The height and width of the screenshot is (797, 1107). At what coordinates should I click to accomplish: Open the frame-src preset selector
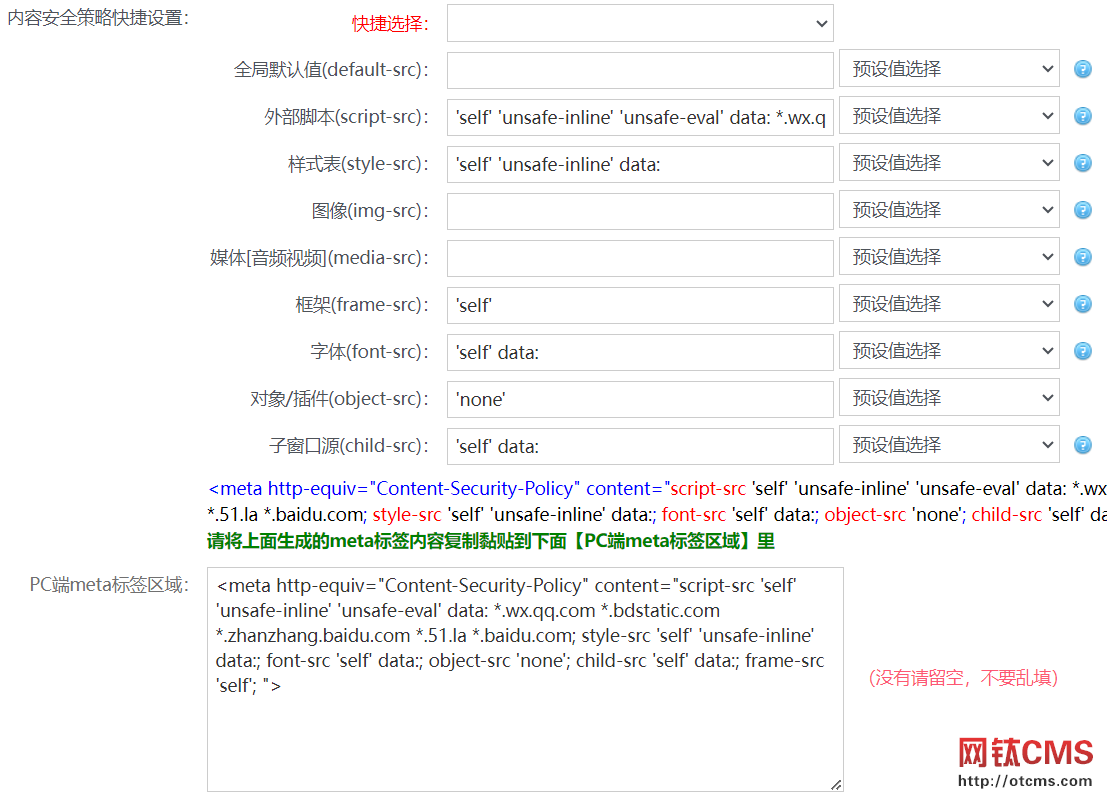pyautogui.click(x=948, y=303)
